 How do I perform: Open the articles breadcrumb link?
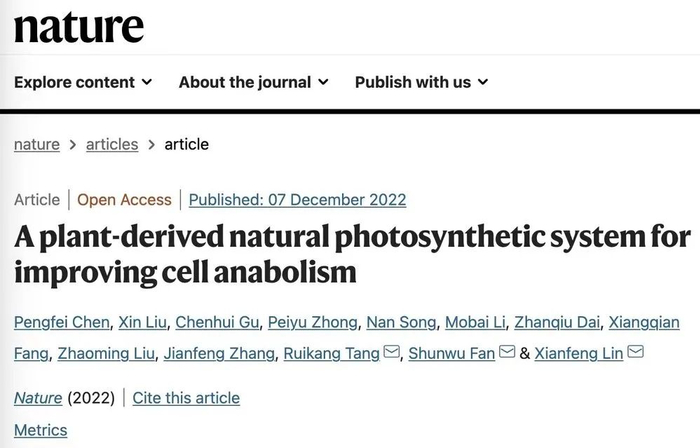point(112,144)
